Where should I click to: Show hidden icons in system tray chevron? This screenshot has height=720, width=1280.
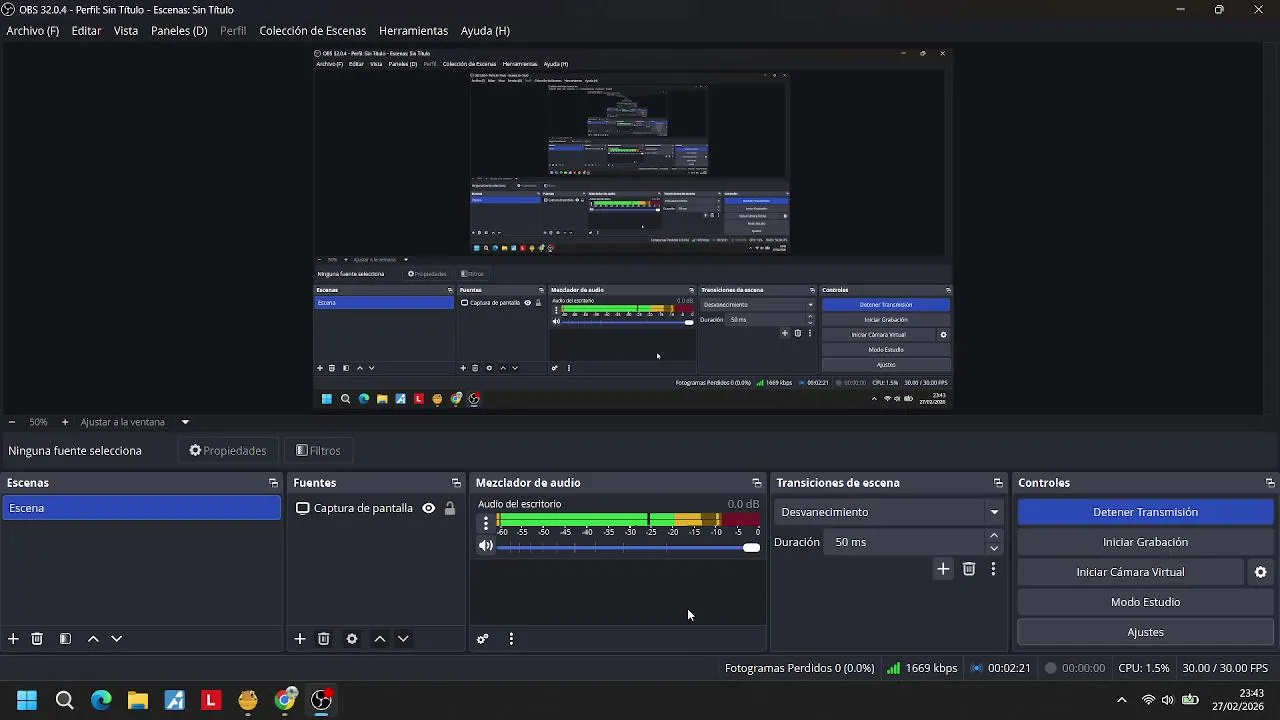tap(1122, 700)
